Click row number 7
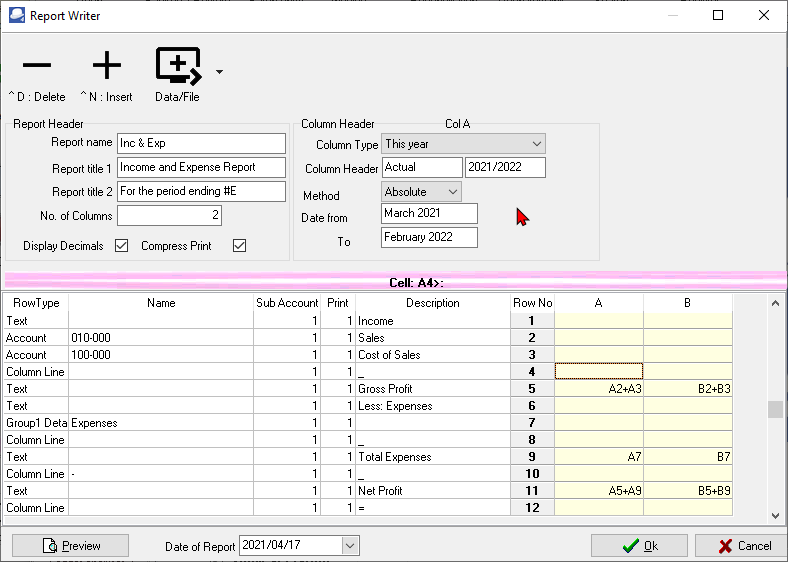 [x=532, y=423]
